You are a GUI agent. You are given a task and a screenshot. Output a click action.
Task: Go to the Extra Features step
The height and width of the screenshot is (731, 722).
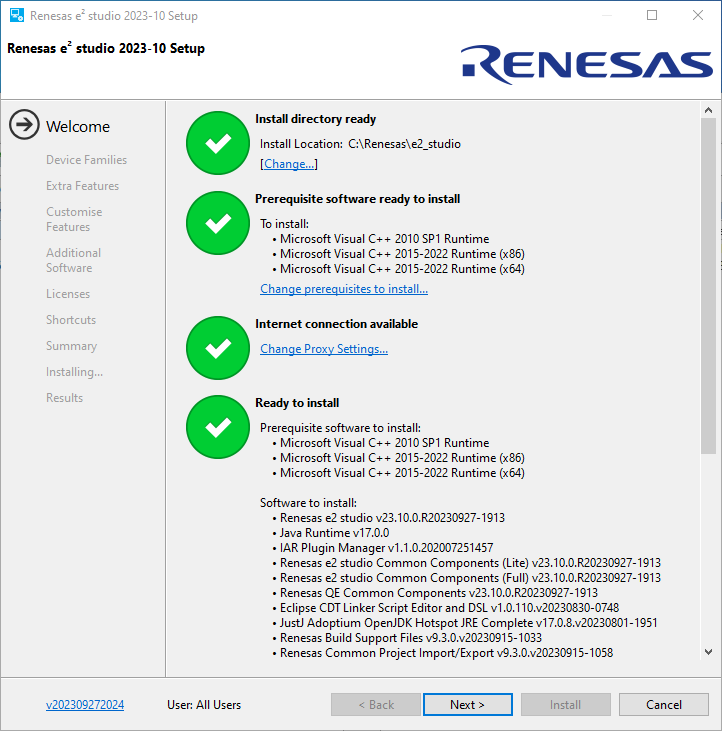click(82, 186)
